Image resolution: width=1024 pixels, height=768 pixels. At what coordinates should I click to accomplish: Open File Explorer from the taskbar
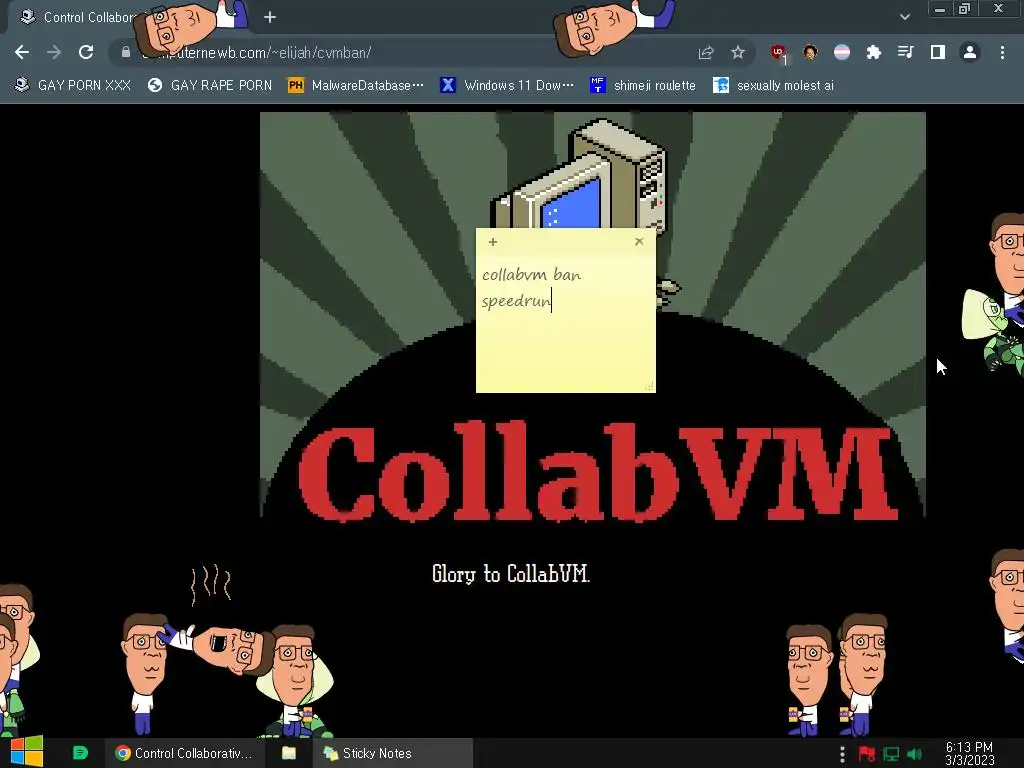[289, 753]
